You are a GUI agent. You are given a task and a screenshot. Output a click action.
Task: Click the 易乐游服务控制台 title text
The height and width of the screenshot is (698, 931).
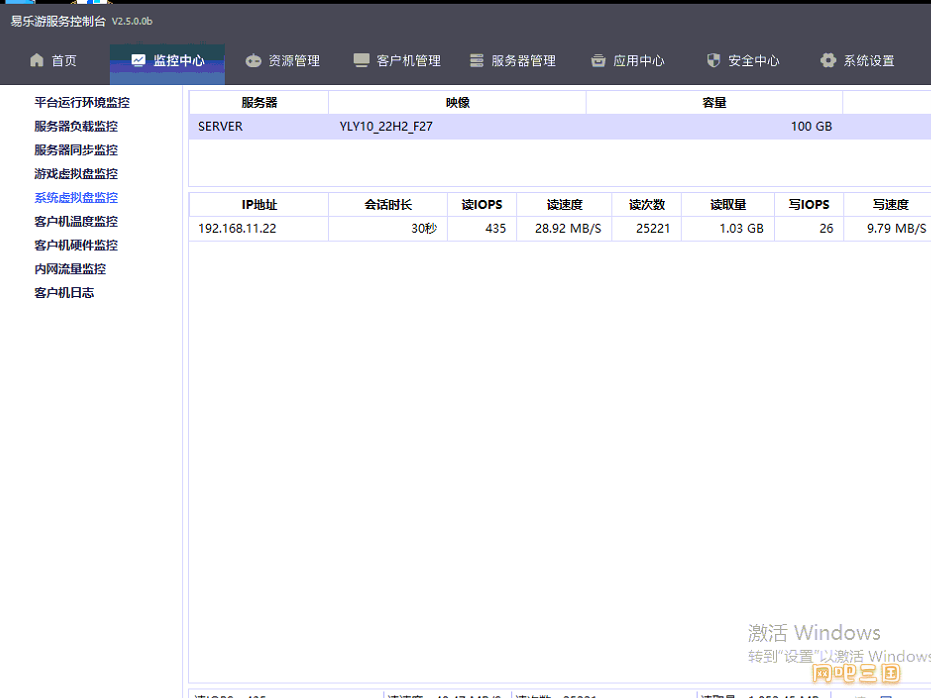(x=58, y=21)
